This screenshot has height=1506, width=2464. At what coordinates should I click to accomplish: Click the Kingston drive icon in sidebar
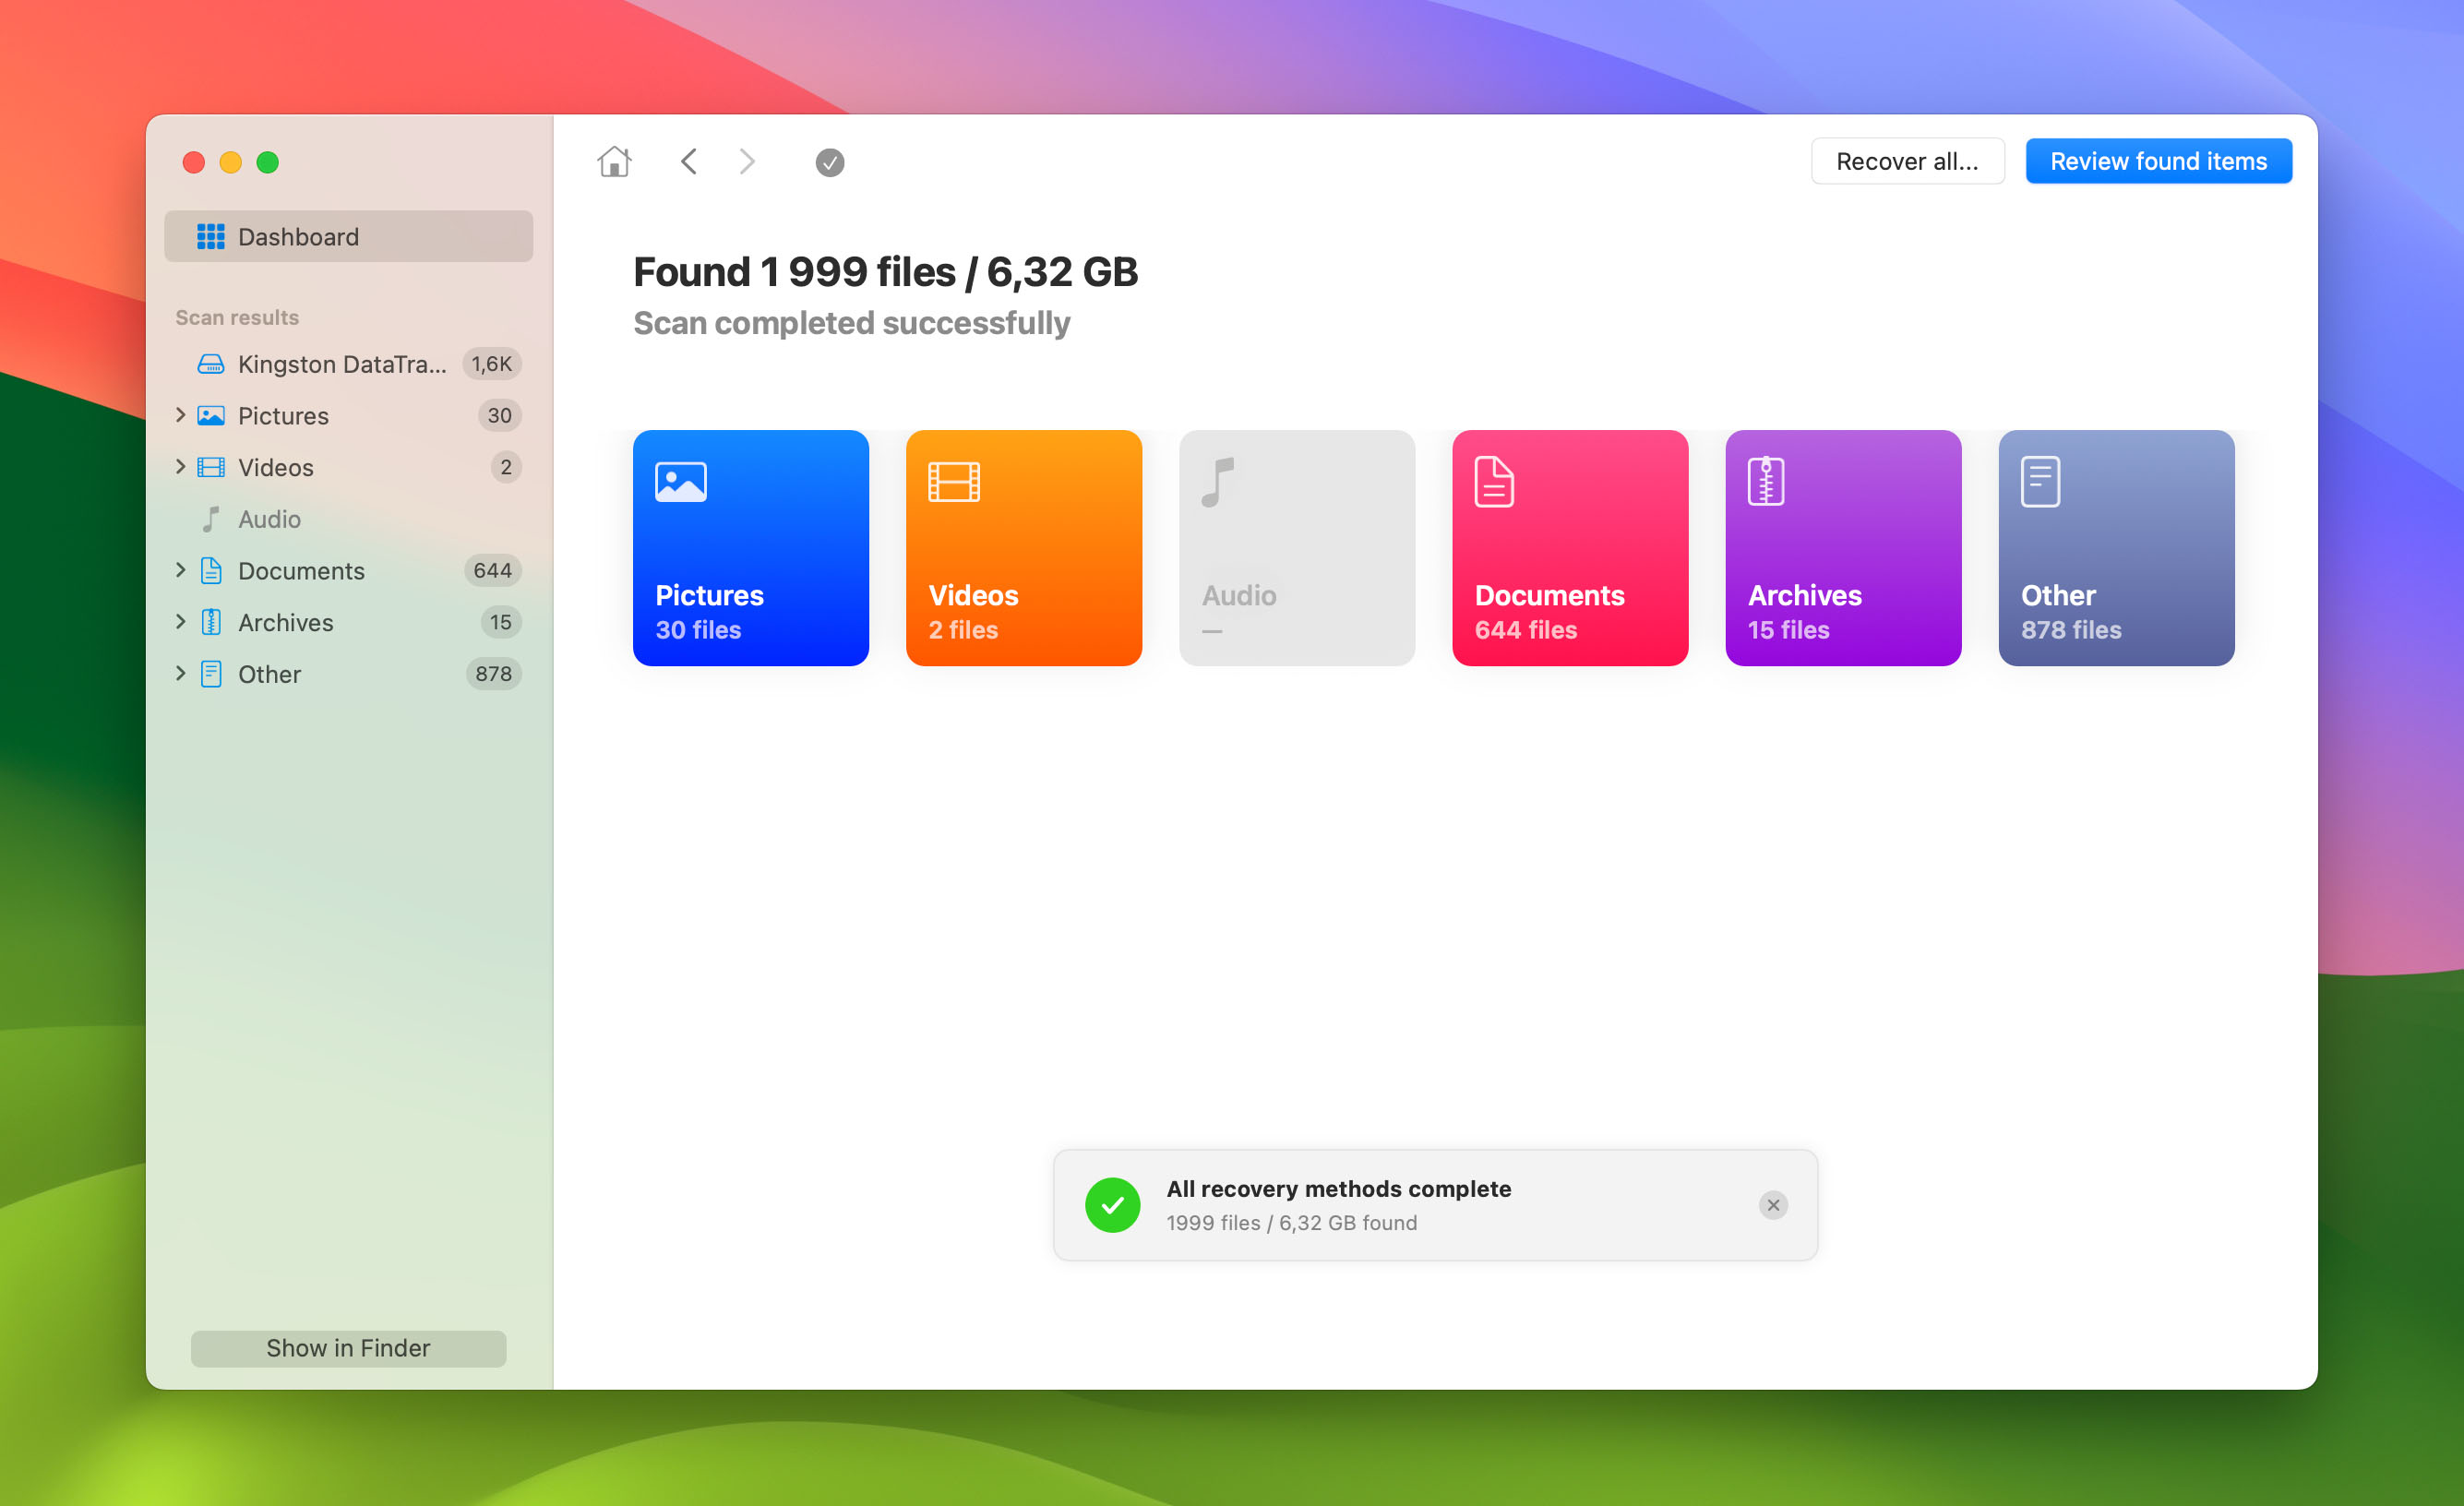(x=210, y=364)
